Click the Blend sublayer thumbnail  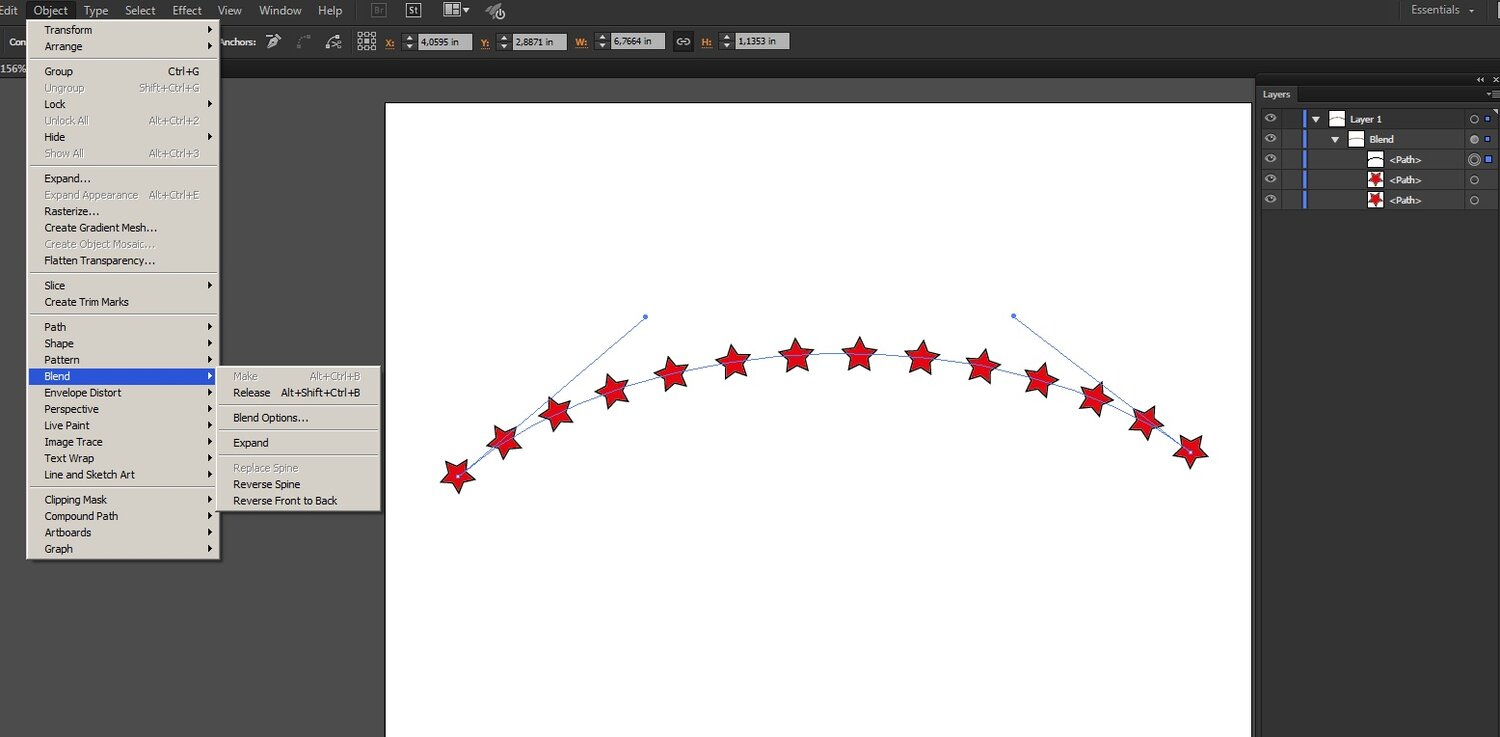pyautogui.click(x=1356, y=139)
